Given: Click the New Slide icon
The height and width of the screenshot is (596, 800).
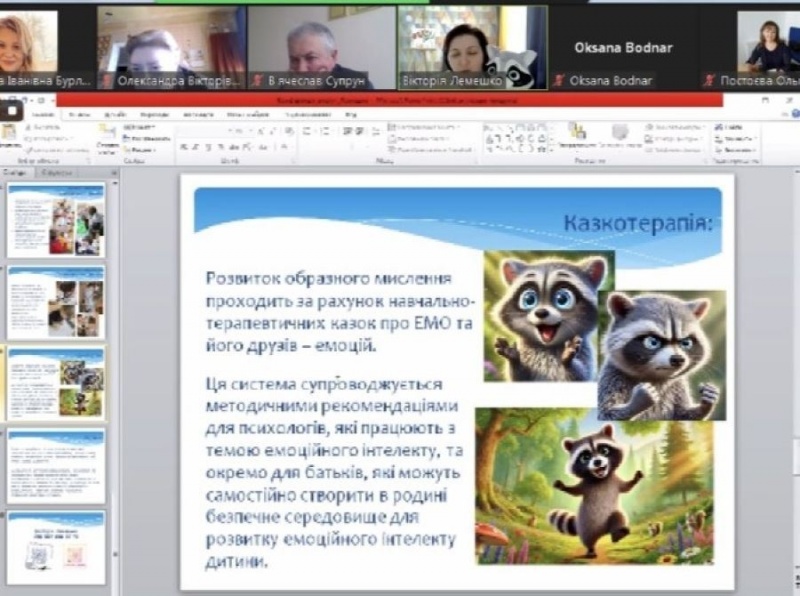Looking at the screenshot, I should [x=107, y=137].
